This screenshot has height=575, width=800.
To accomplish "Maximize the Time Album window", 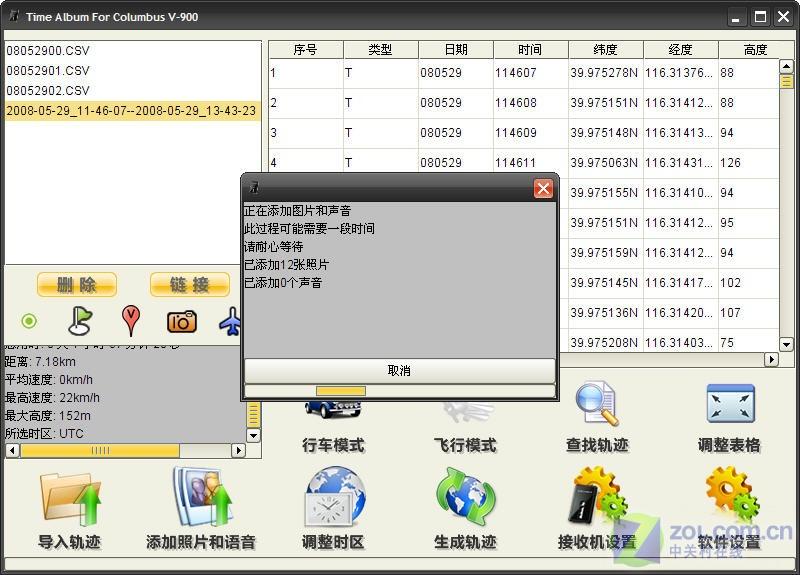I will [x=760, y=18].
